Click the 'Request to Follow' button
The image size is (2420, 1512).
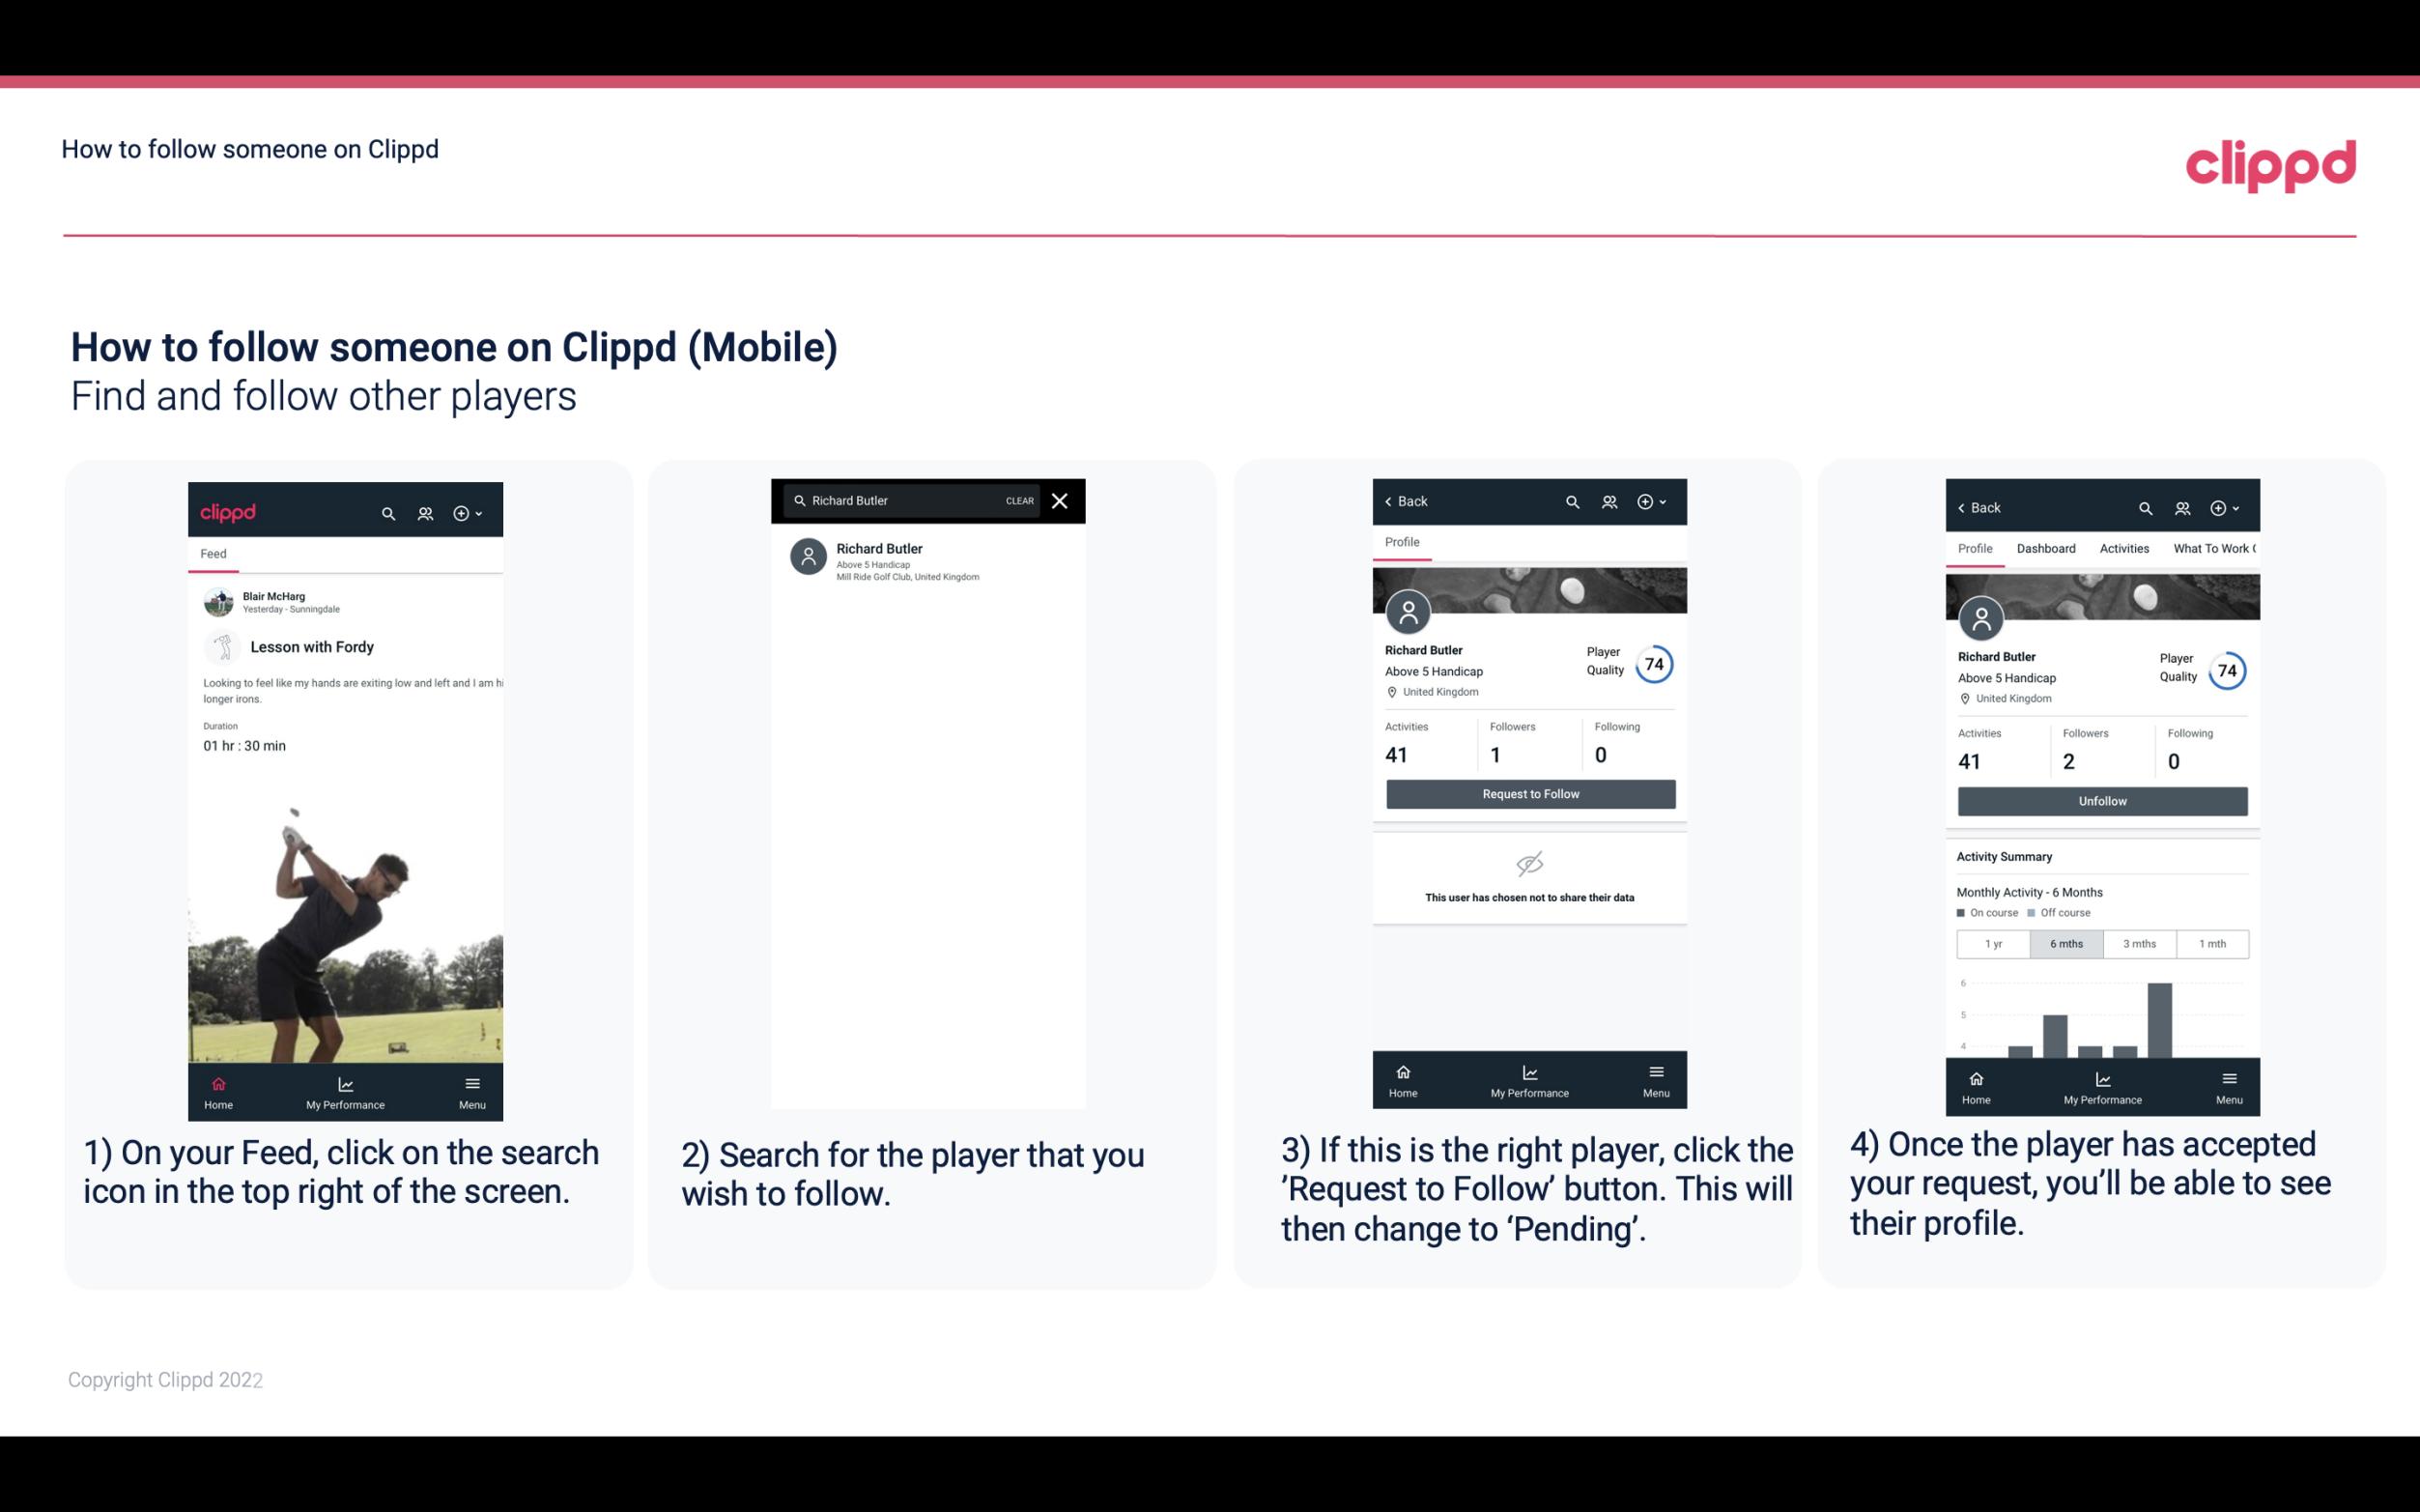pyautogui.click(x=1528, y=792)
